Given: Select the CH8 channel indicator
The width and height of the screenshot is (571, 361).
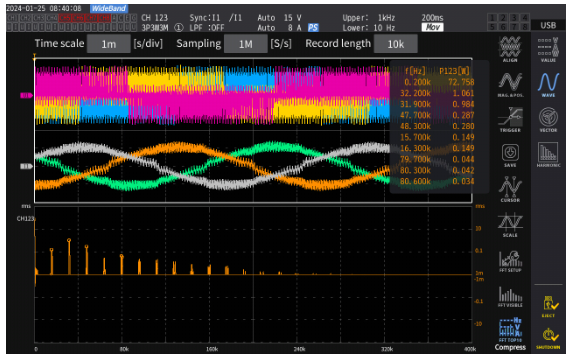Looking at the screenshot, I should click(104, 17).
